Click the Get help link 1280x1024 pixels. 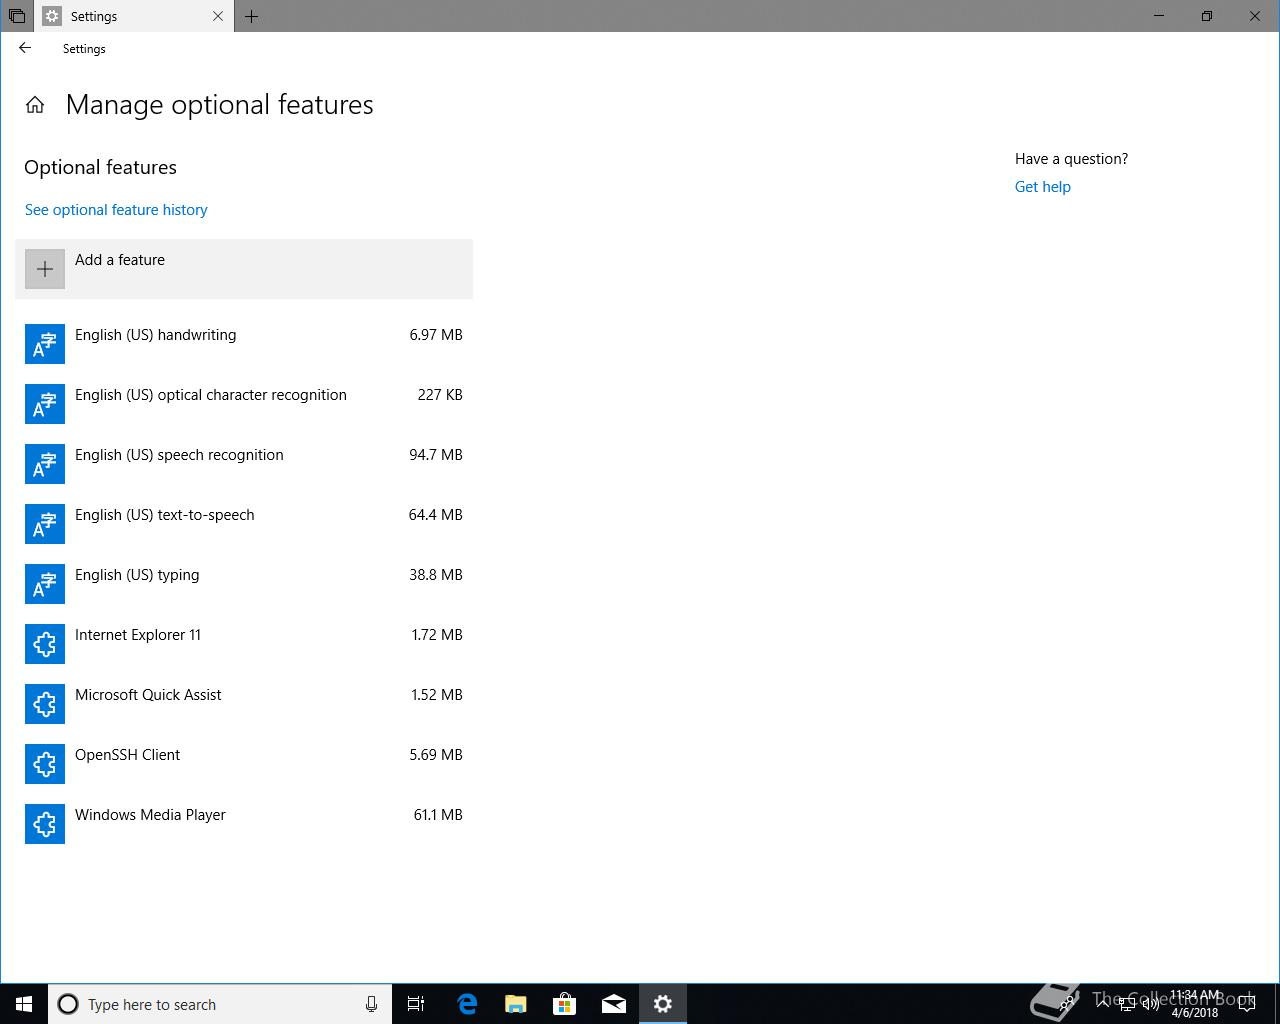(1042, 187)
